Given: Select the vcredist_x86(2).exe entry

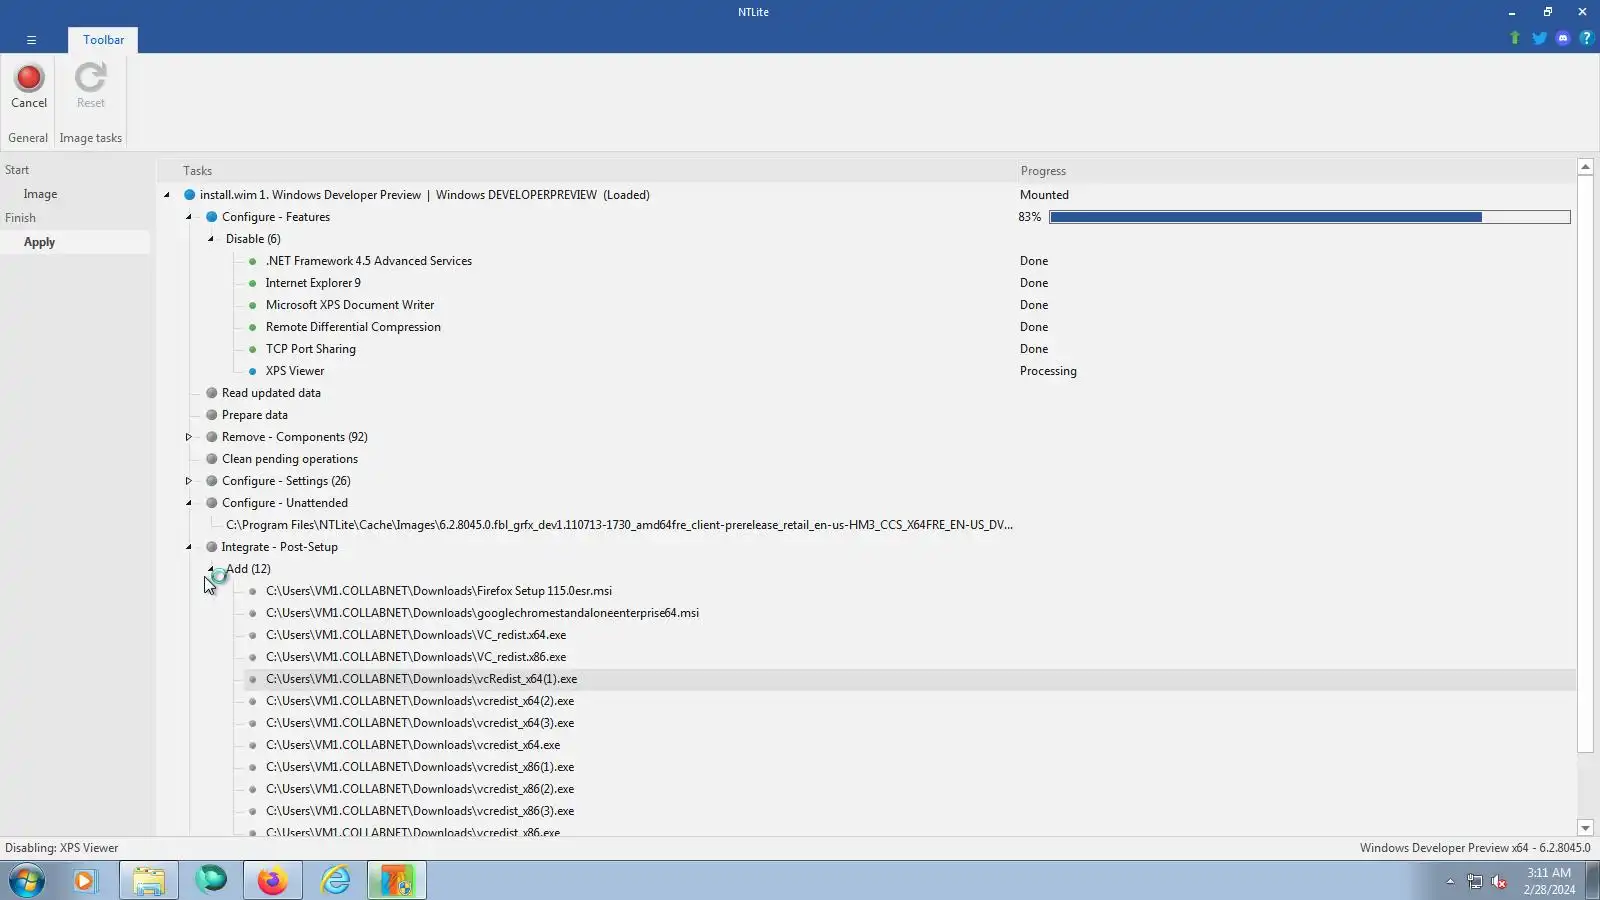Looking at the screenshot, I should click(420, 789).
